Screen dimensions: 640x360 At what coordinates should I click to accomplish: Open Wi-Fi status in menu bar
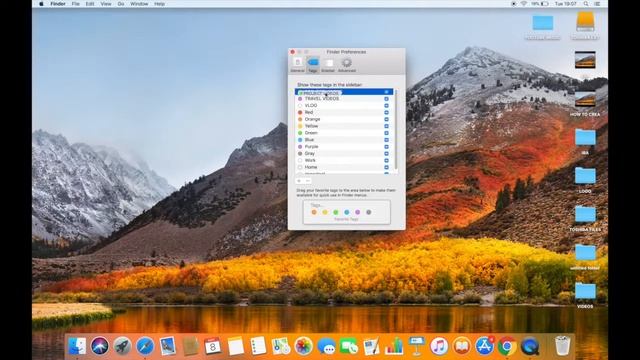point(524,4)
